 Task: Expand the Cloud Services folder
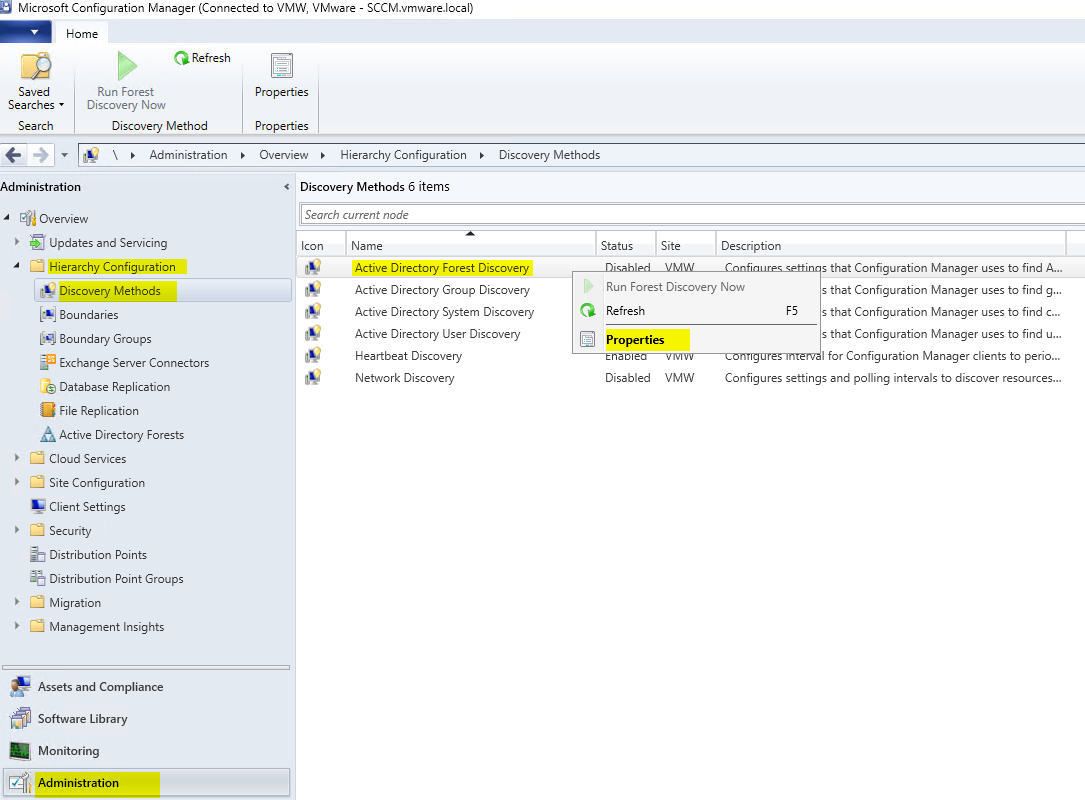point(17,459)
